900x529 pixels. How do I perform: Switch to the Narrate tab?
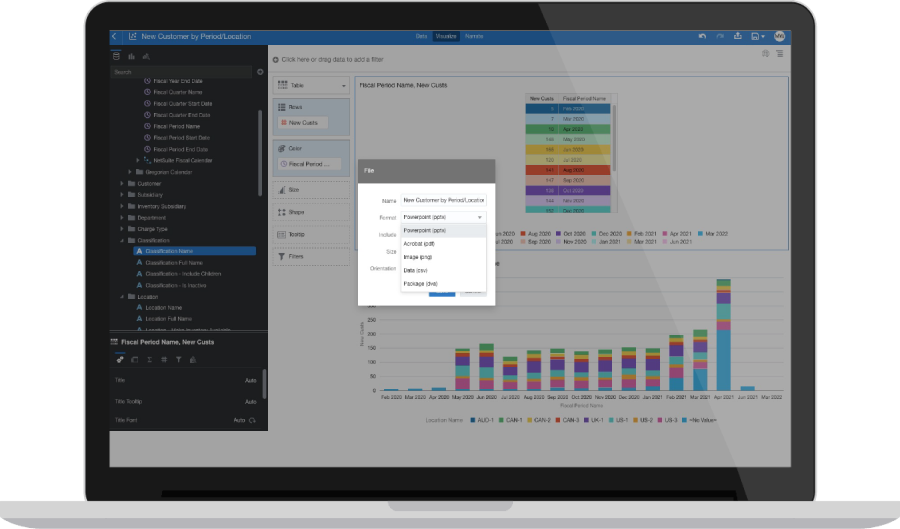tap(474, 36)
